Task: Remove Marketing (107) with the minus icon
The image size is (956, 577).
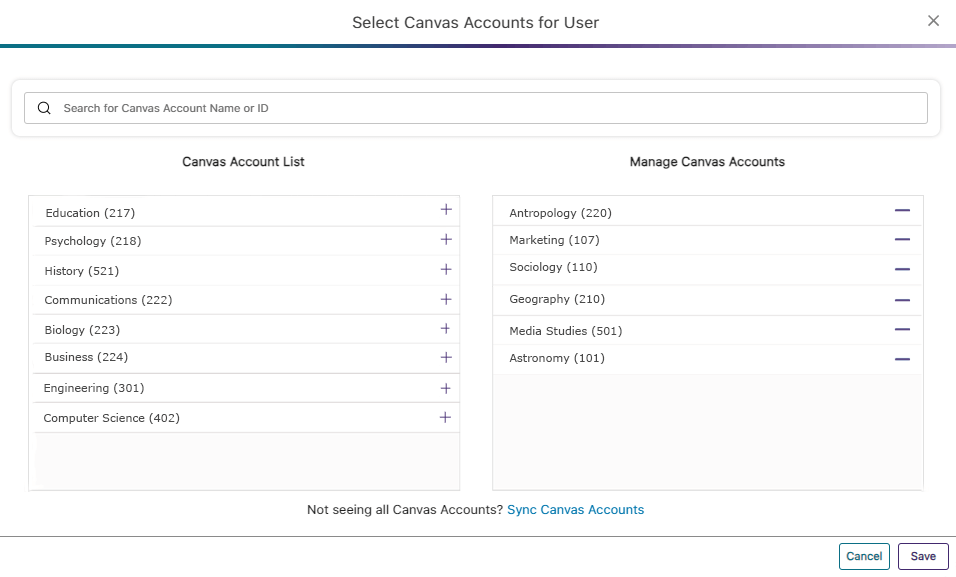Action: tap(902, 239)
